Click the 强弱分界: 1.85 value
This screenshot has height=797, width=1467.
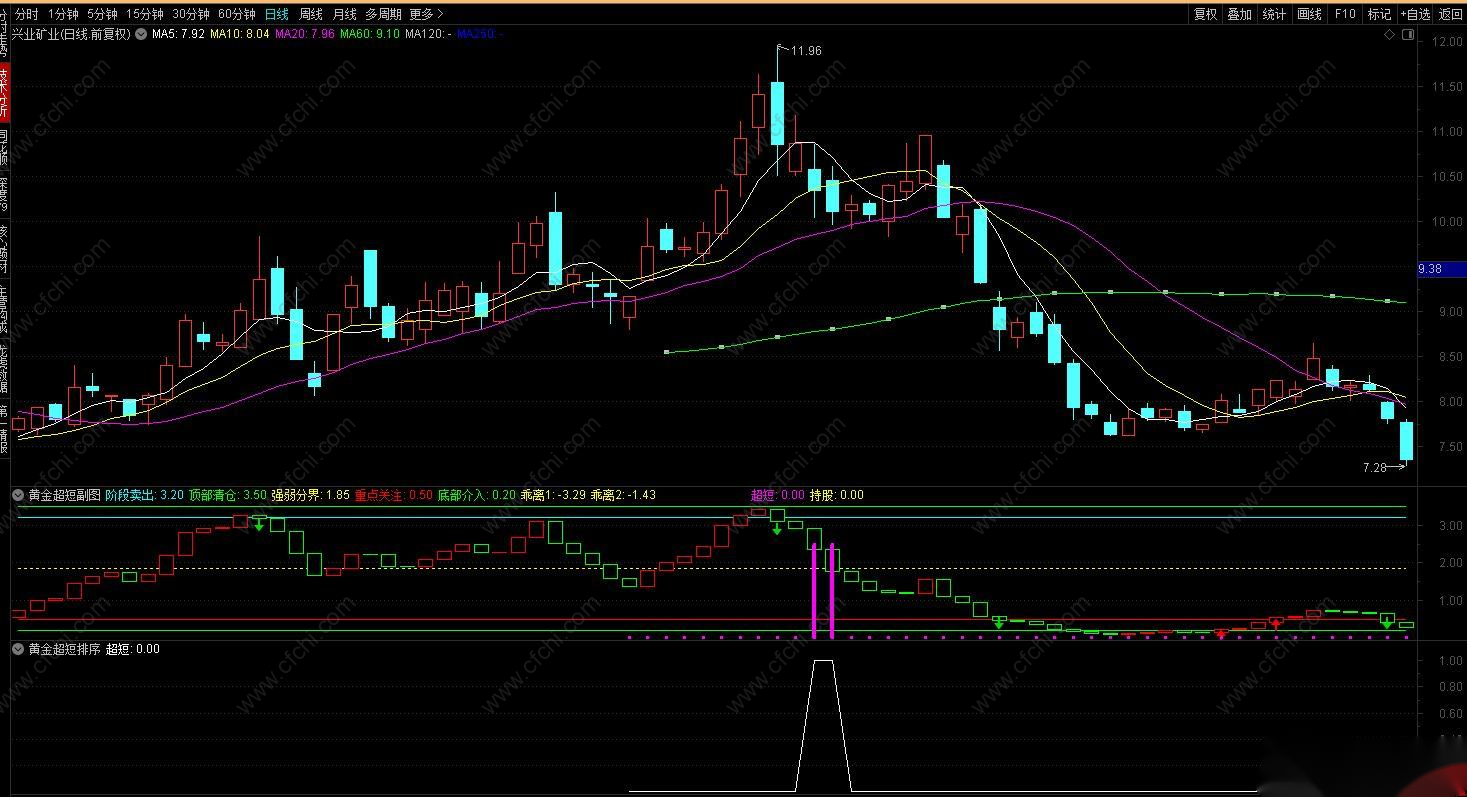pos(311,495)
